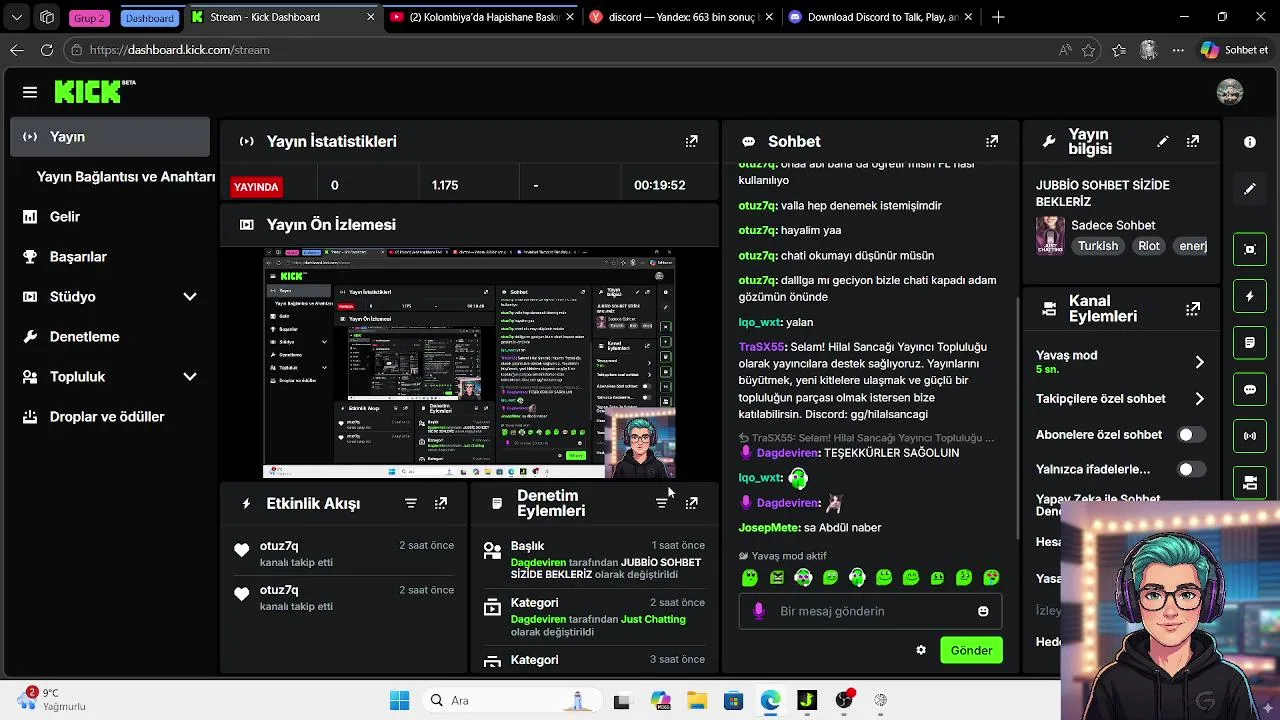The height and width of the screenshot is (720, 1280).
Task: Open chat settings gear icon
Action: [921, 650]
